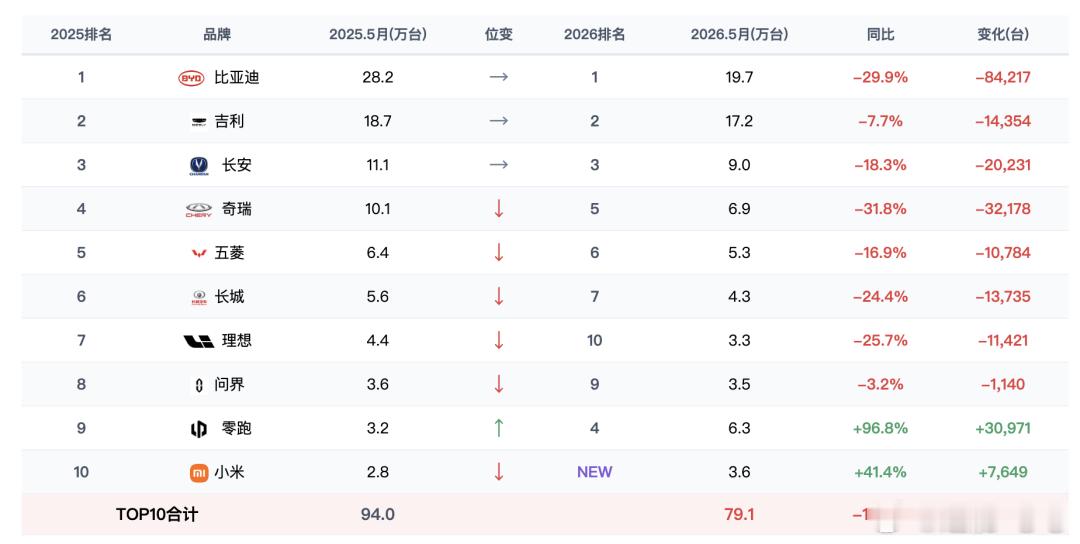
Task: Click the 品牌 column header
Action: (x=217, y=34)
